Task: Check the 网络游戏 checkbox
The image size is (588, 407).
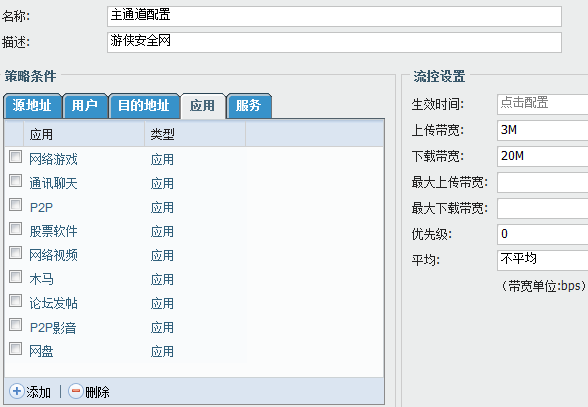Action: tap(15, 156)
